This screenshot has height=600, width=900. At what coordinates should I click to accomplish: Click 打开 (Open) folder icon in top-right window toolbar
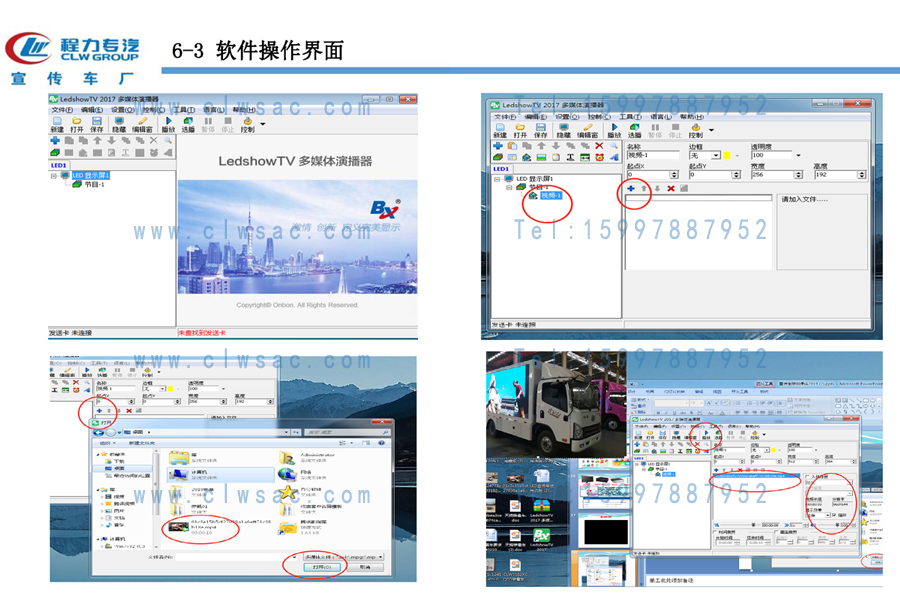[x=521, y=129]
